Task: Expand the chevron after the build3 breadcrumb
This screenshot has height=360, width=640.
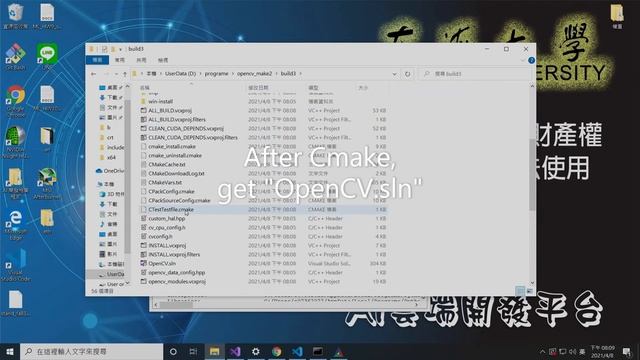Action: click(x=301, y=74)
